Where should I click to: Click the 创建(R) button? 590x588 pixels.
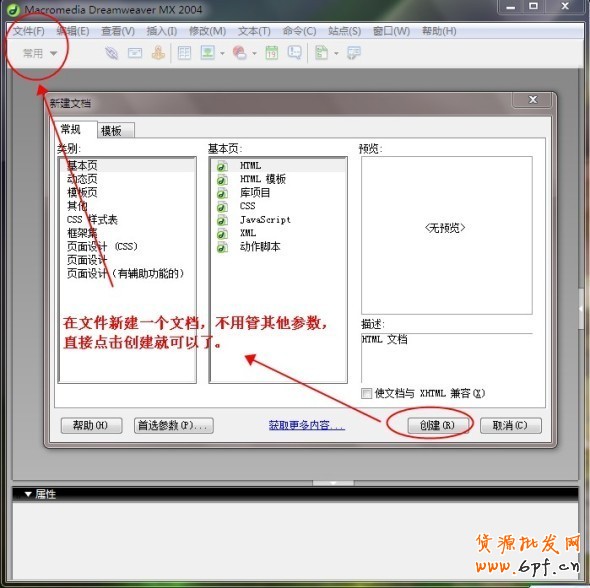click(437, 425)
